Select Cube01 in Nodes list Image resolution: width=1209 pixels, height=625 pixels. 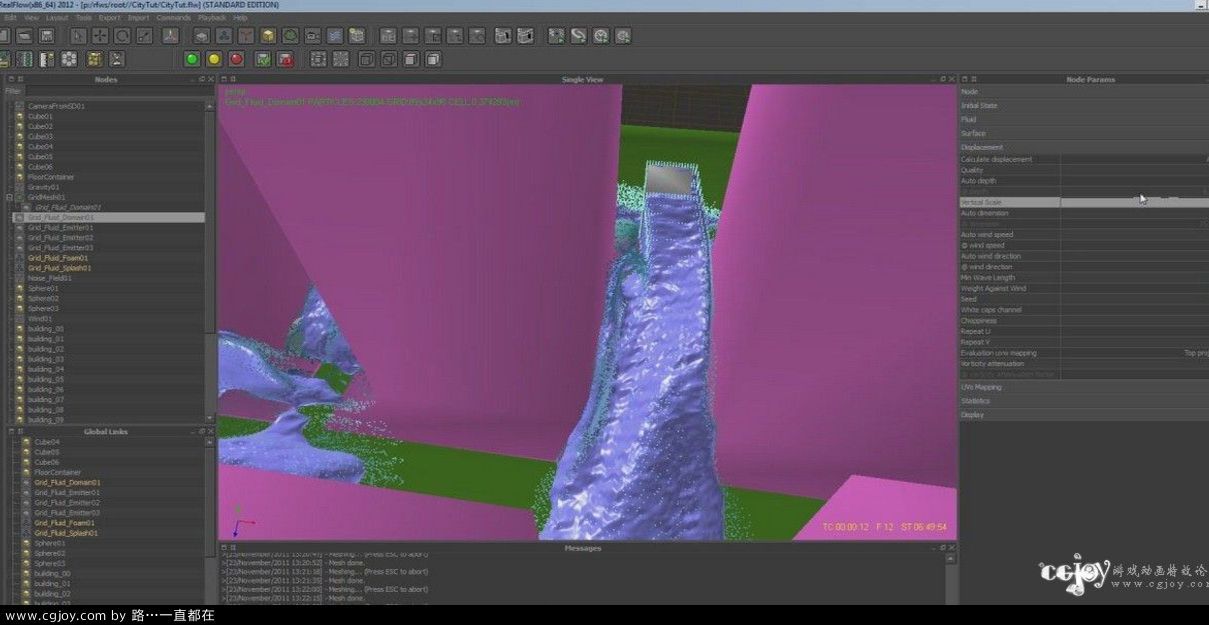40,116
